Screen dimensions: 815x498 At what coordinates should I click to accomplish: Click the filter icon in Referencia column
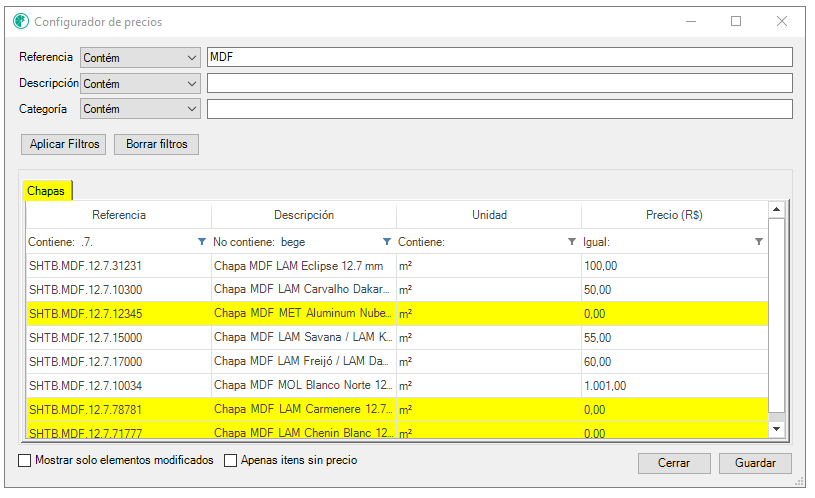202,242
